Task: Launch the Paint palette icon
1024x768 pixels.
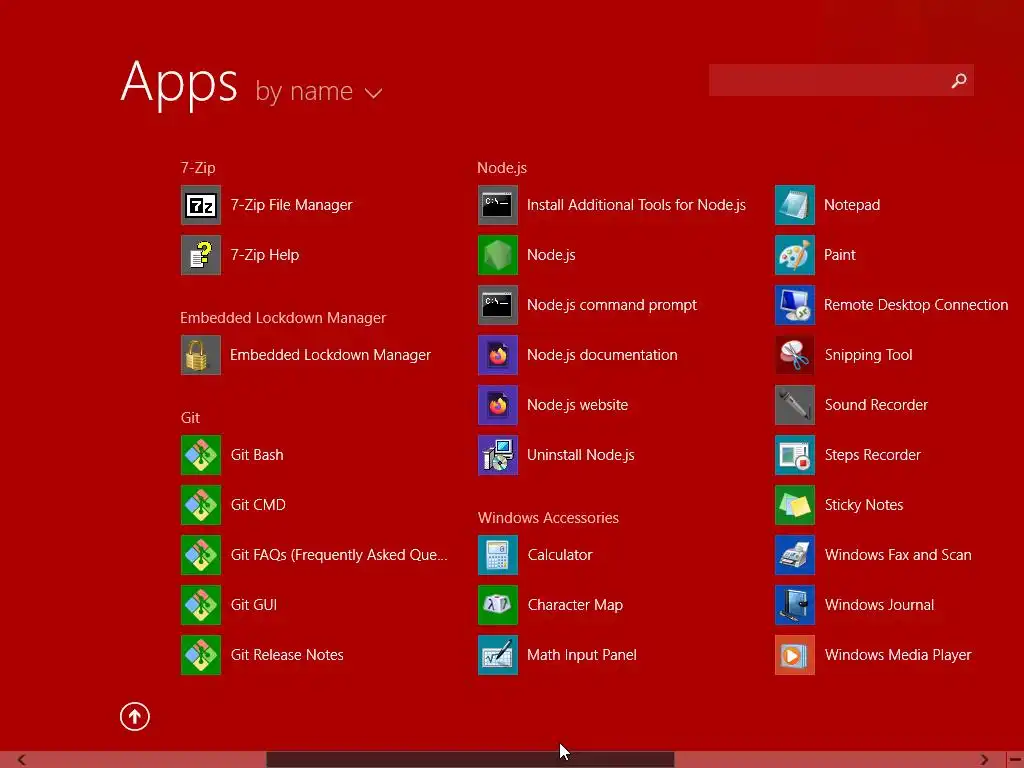Action: click(795, 255)
